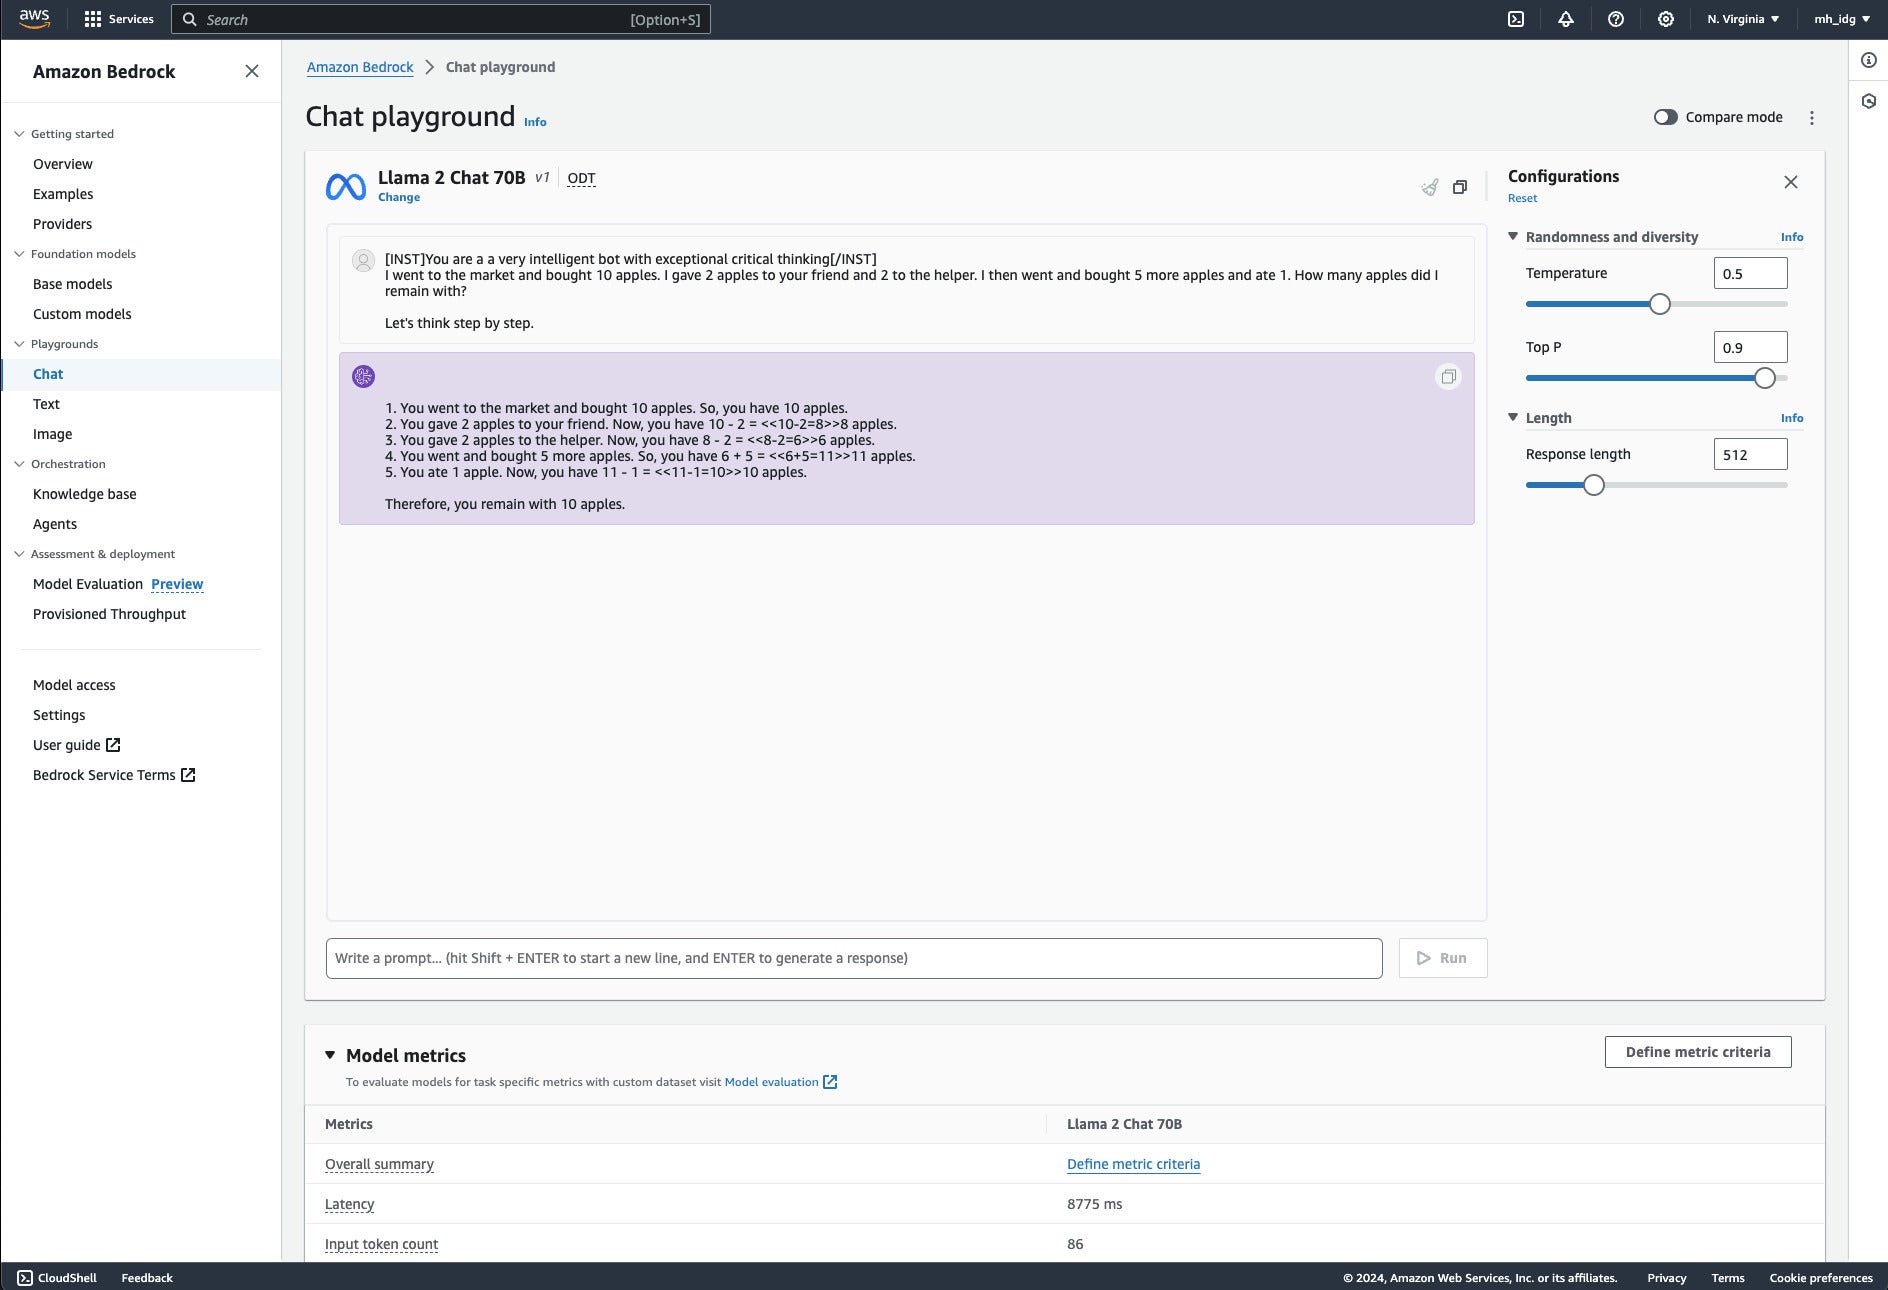Image resolution: width=1888 pixels, height=1290 pixels.
Task: Click the Temperature value field
Action: (x=1751, y=273)
